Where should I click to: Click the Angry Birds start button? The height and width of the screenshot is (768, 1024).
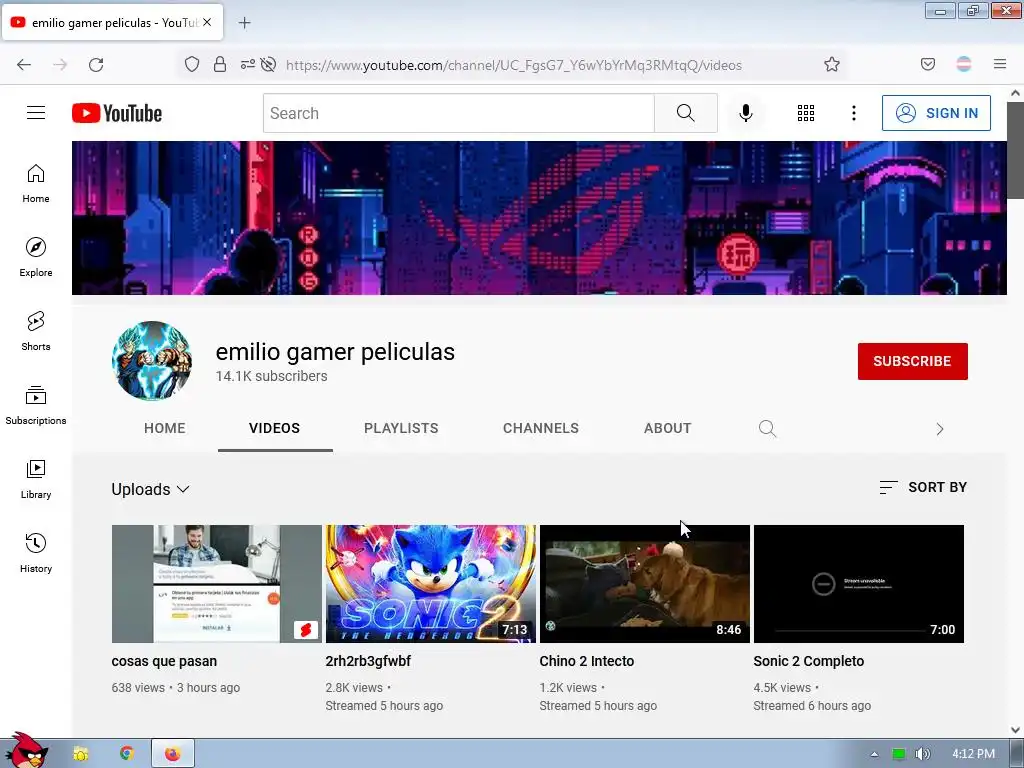point(26,751)
